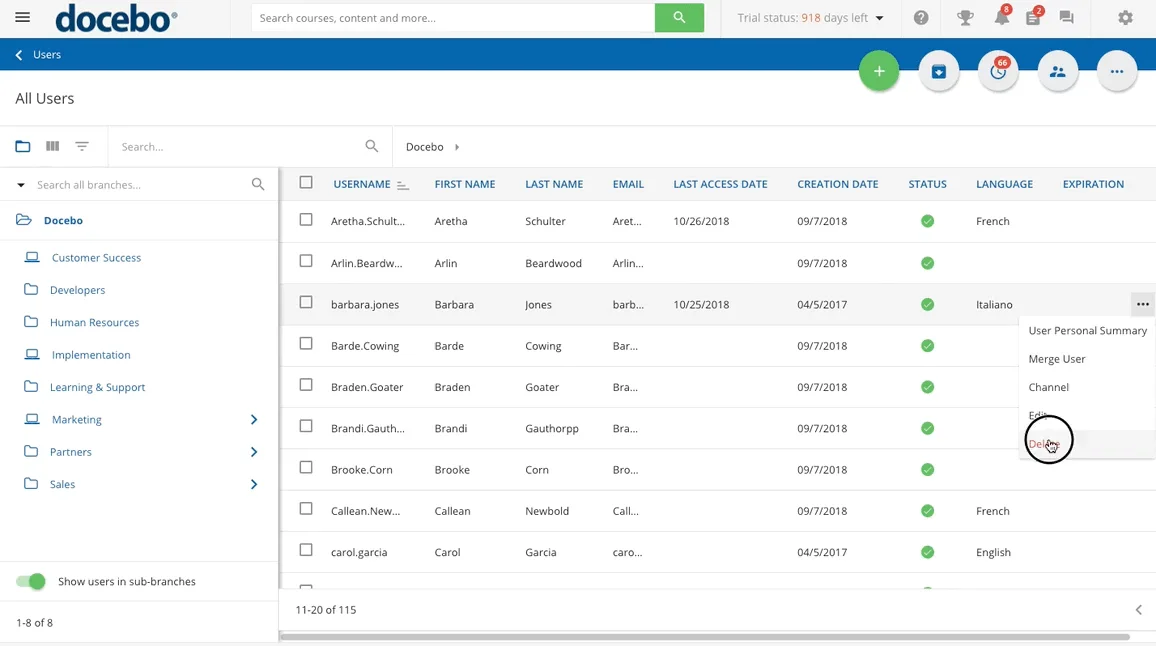
Task: Select the Braden.Goater row checkbox
Action: [306, 385]
